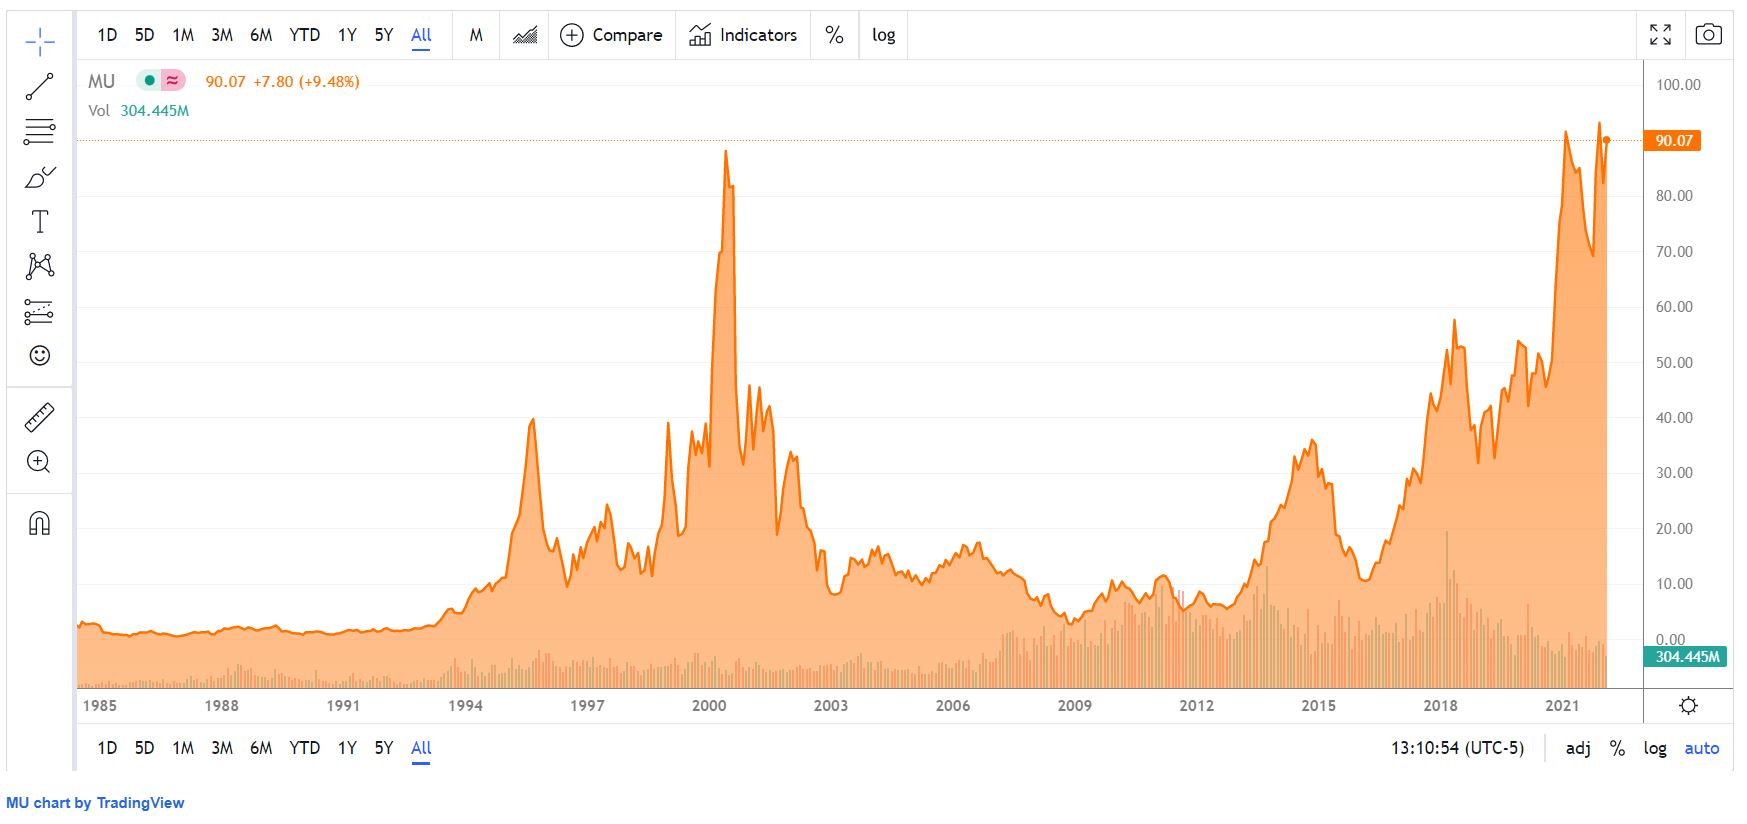Click the MU symbol label

[102, 81]
